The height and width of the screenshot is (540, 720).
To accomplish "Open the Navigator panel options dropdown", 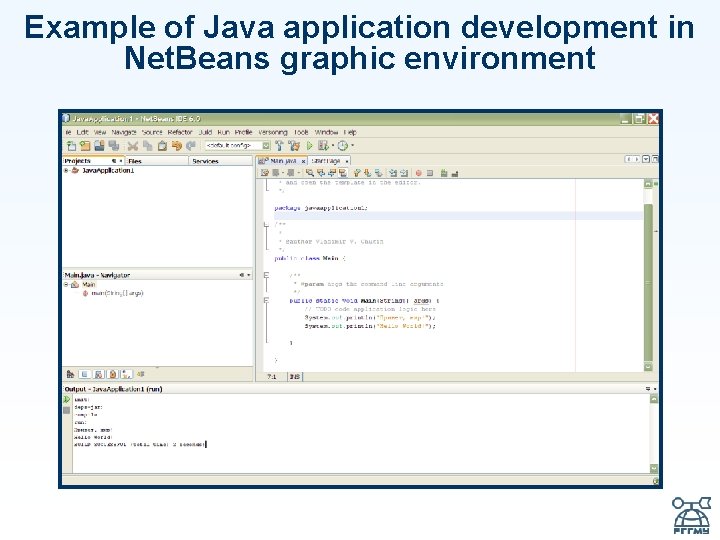I will pyautogui.click(x=249, y=275).
